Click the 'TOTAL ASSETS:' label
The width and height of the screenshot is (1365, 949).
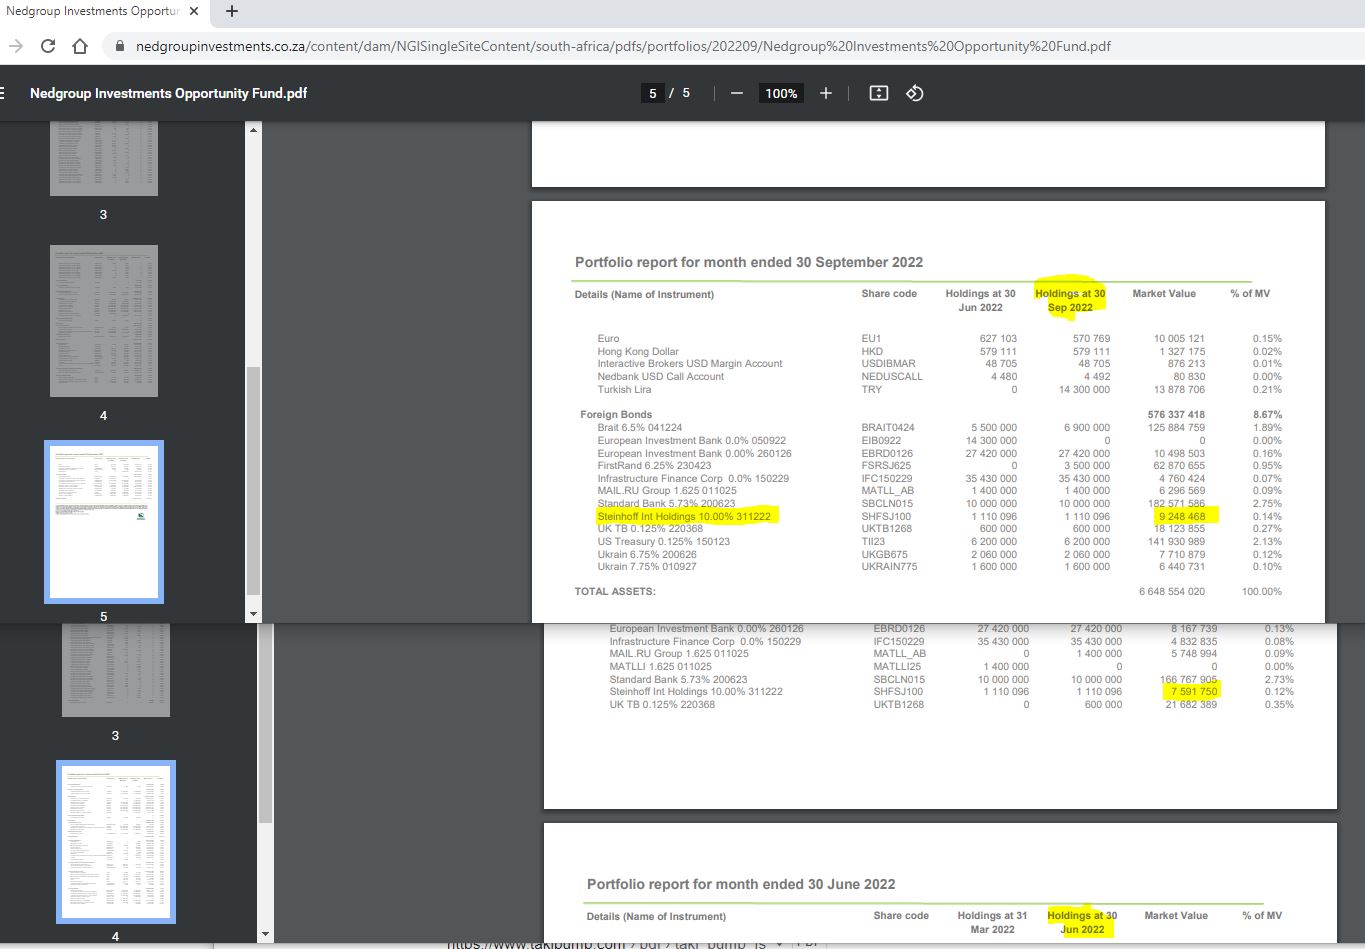click(615, 591)
